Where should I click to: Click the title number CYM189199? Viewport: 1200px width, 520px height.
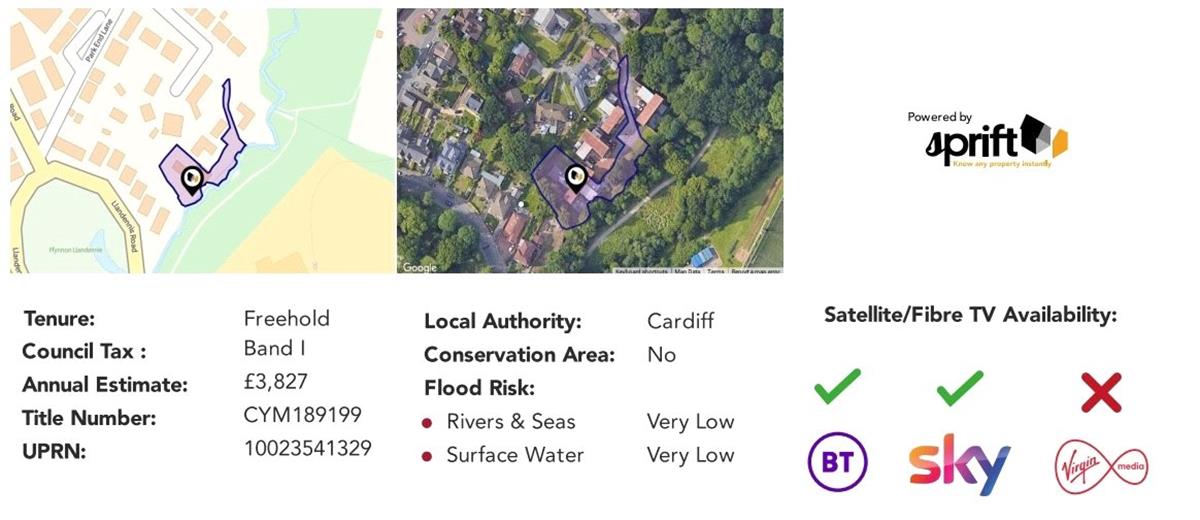(x=302, y=415)
